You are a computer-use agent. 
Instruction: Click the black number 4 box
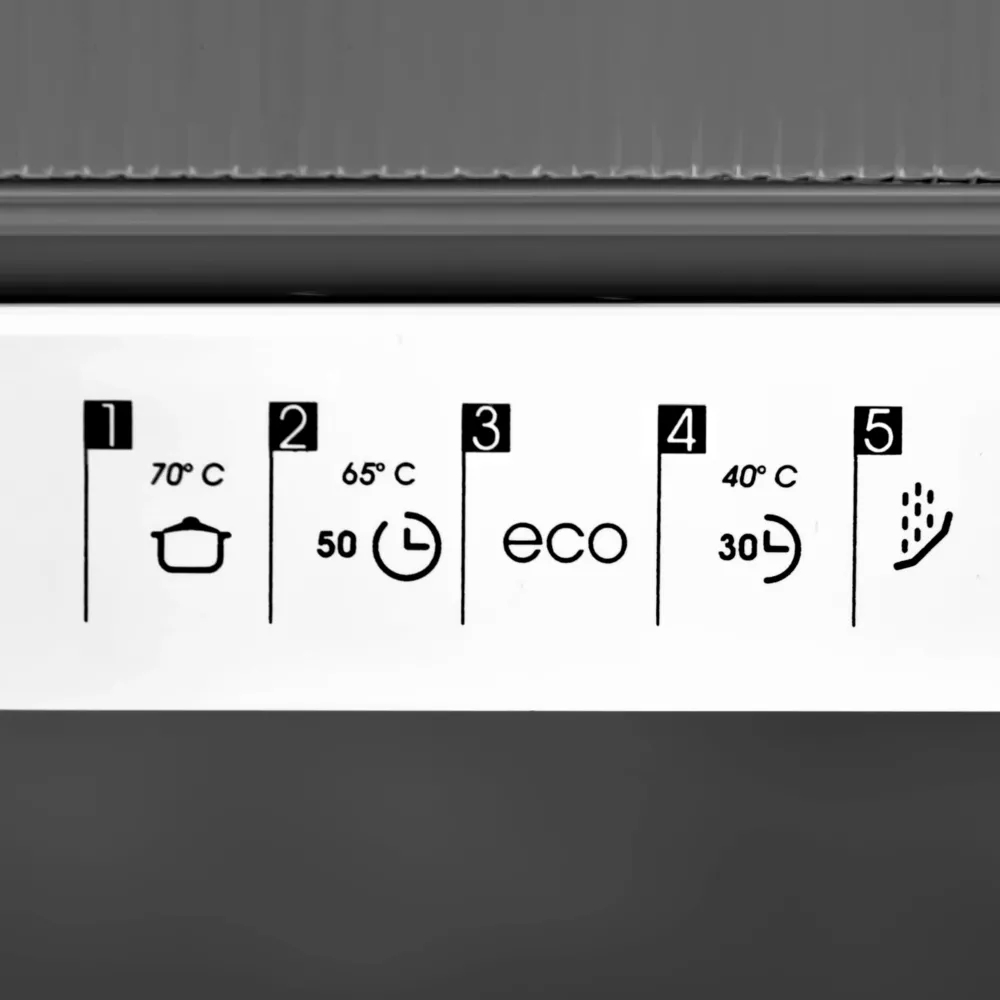tap(682, 429)
